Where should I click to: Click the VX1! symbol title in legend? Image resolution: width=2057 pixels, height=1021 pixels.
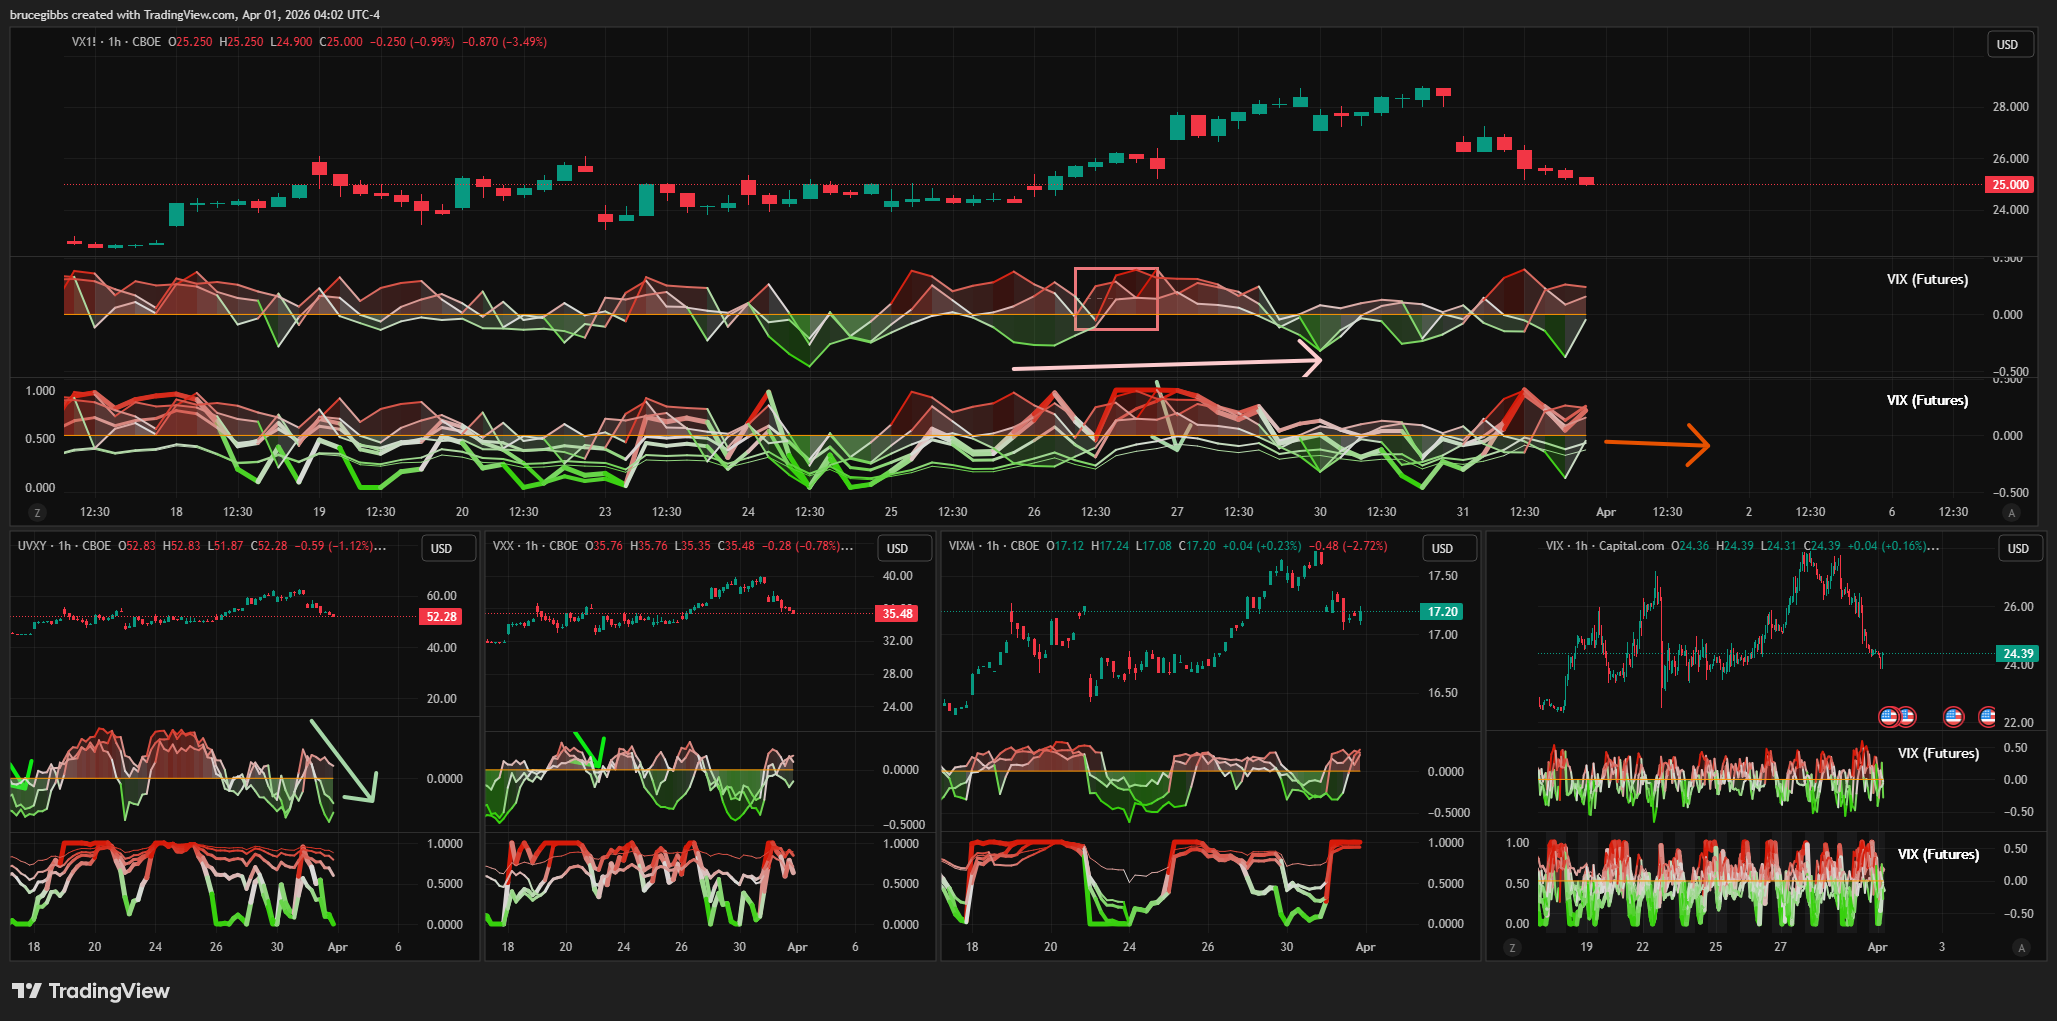[84, 42]
